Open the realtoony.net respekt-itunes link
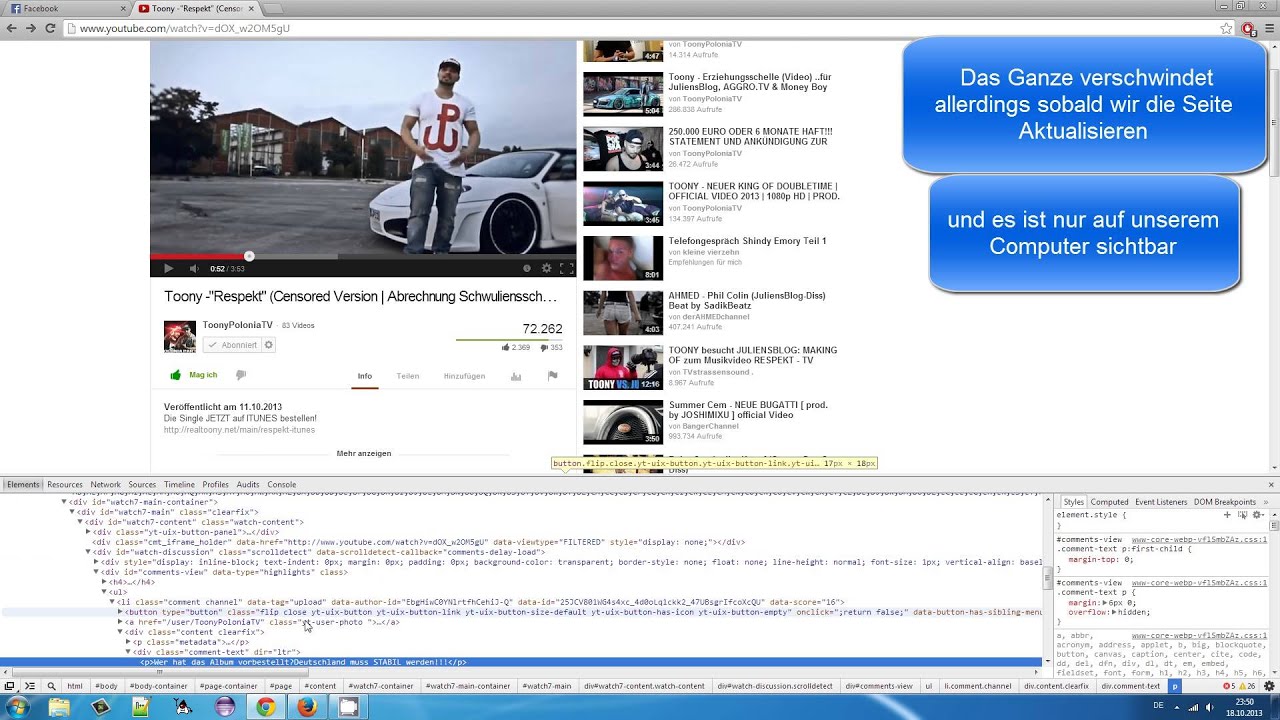1280x720 pixels. point(239,430)
